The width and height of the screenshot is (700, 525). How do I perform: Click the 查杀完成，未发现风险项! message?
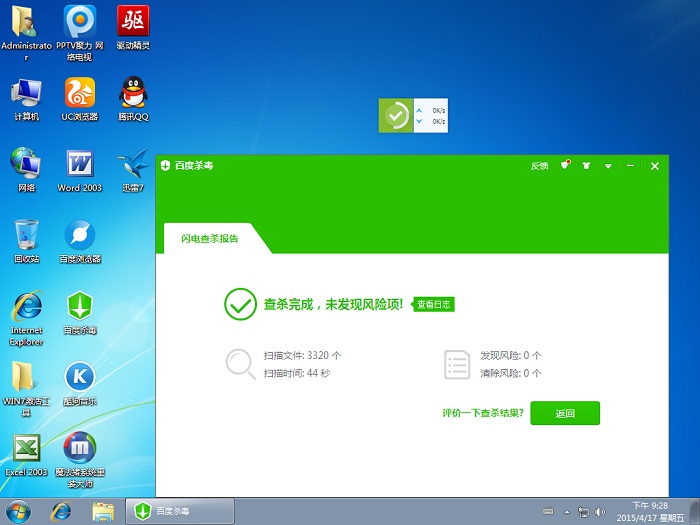pyautogui.click(x=333, y=304)
